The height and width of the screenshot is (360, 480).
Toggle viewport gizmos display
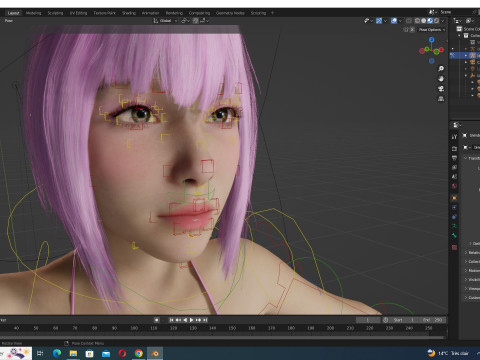(379, 21)
